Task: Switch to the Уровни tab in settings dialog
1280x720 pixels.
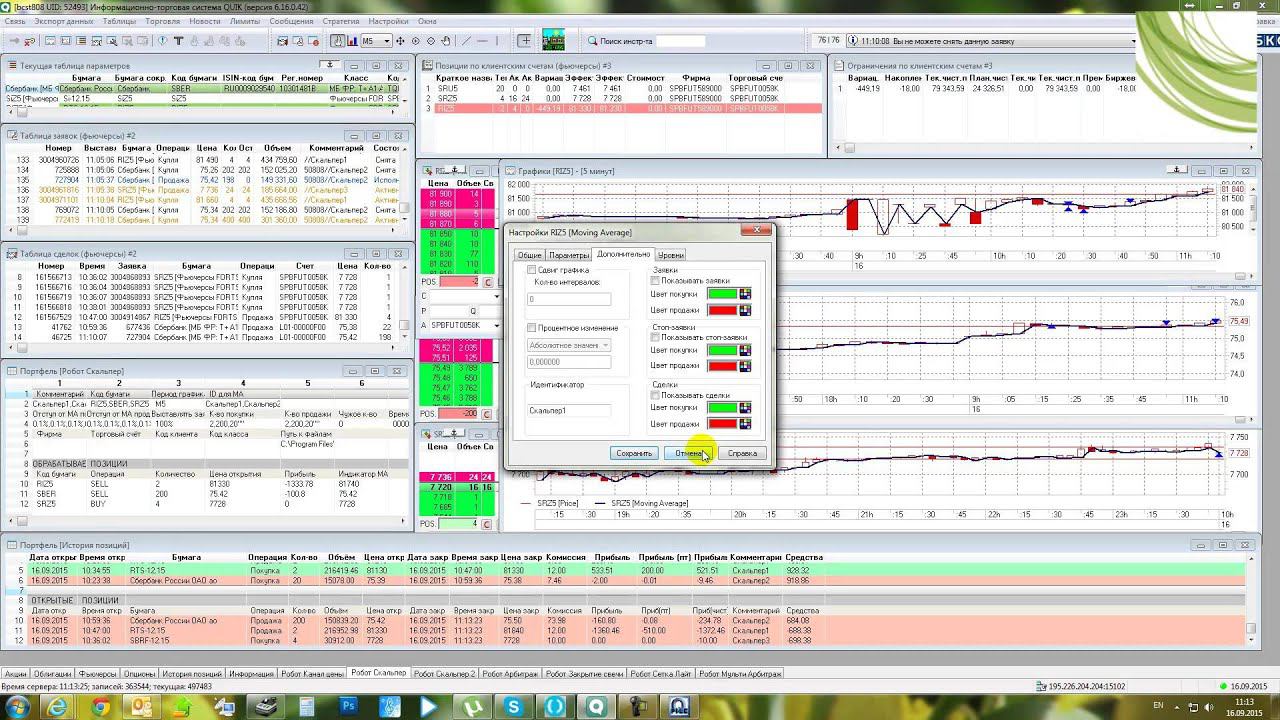Action: tap(671, 255)
